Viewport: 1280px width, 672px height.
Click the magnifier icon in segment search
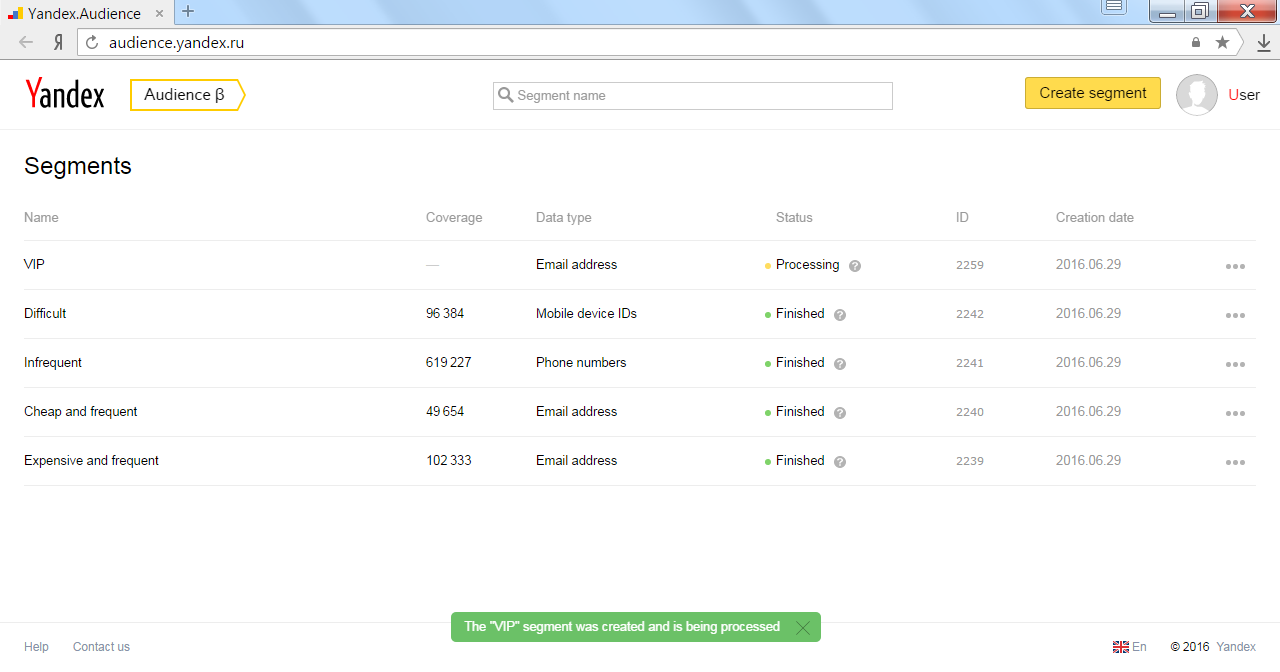pyautogui.click(x=505, y=96)
